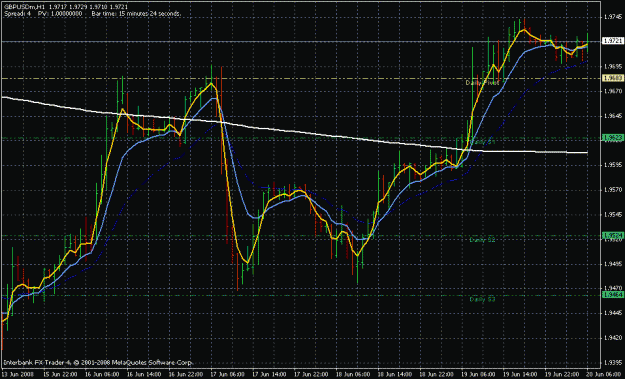Click the green 1.9623 price label

pos(613,138)
